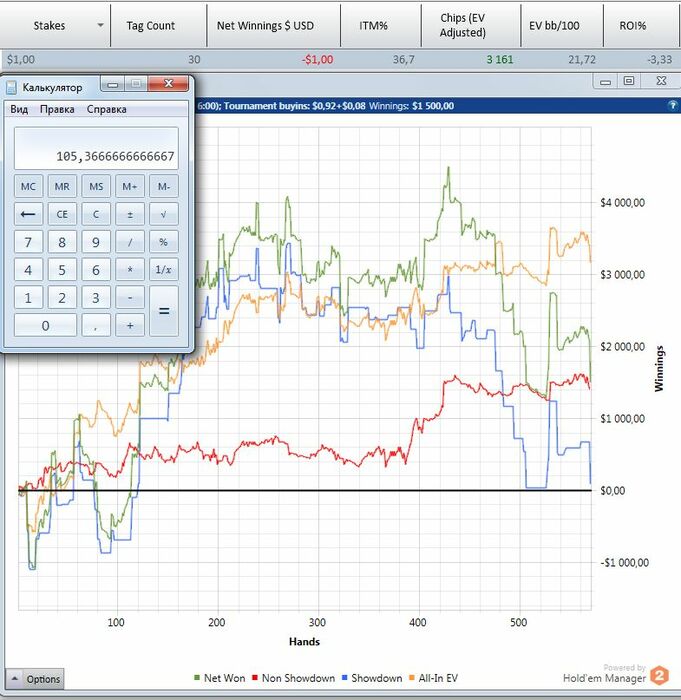Click the percent key
The image size is (681, 700).
(164, 242)
